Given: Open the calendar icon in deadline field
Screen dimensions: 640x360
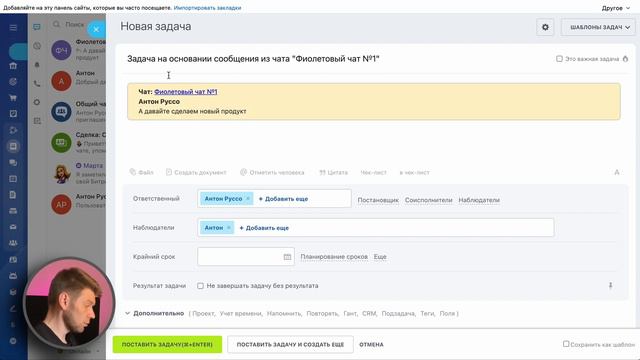Looking at the screenshot, I should coord(287,257).
